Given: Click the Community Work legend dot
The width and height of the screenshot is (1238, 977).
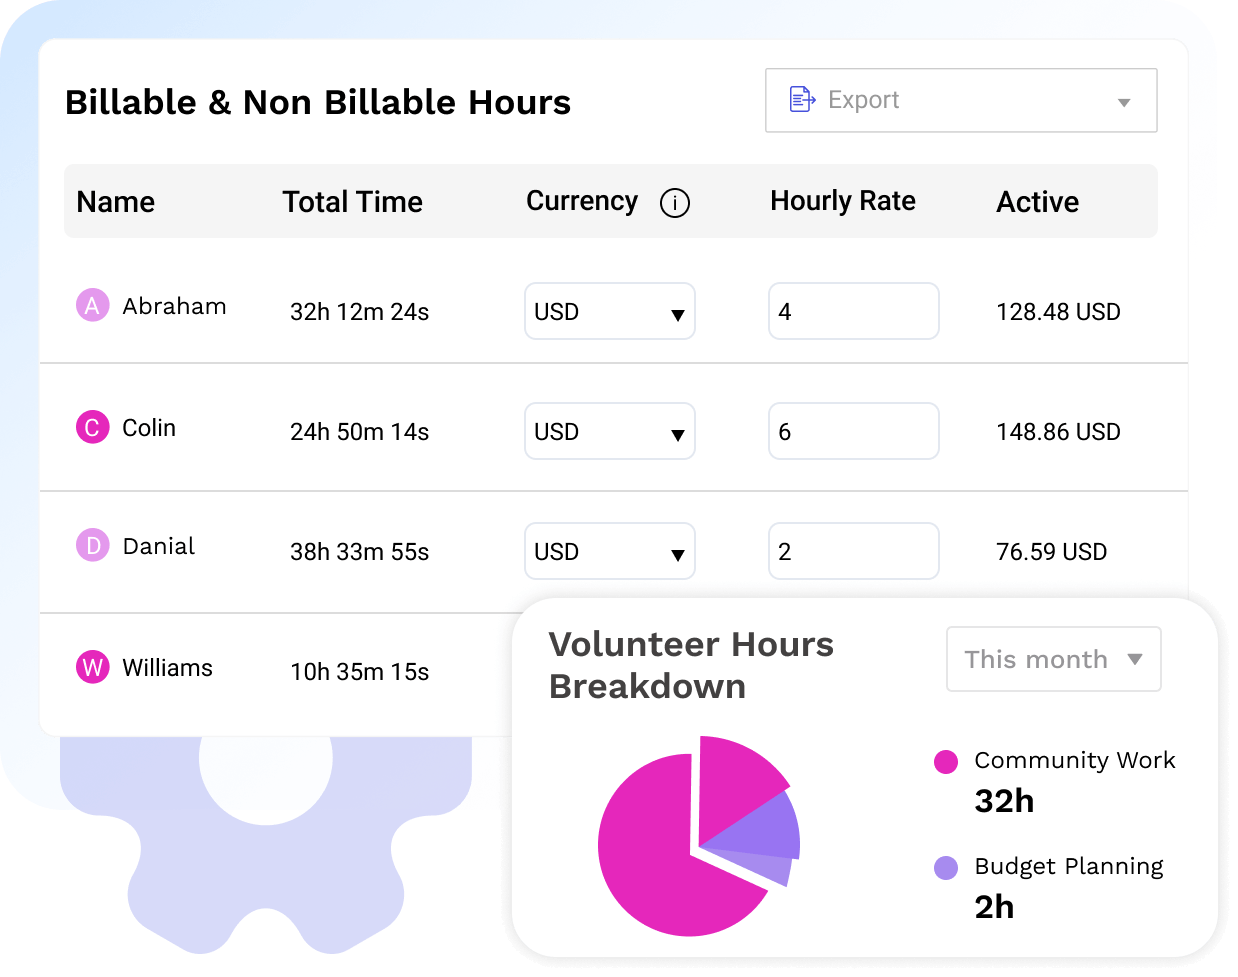Looking at the screenshot, I should 945,761.
